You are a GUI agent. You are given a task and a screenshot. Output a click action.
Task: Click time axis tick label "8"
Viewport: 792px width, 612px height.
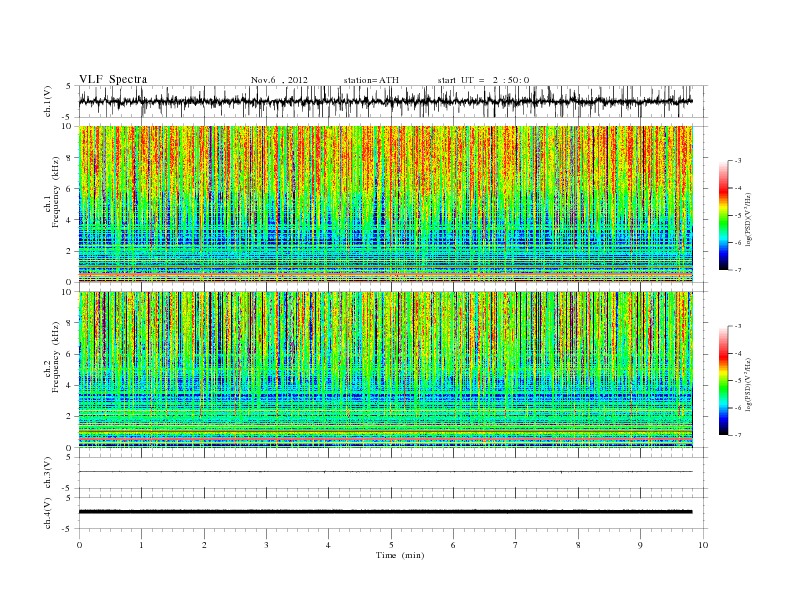(578, 545)
